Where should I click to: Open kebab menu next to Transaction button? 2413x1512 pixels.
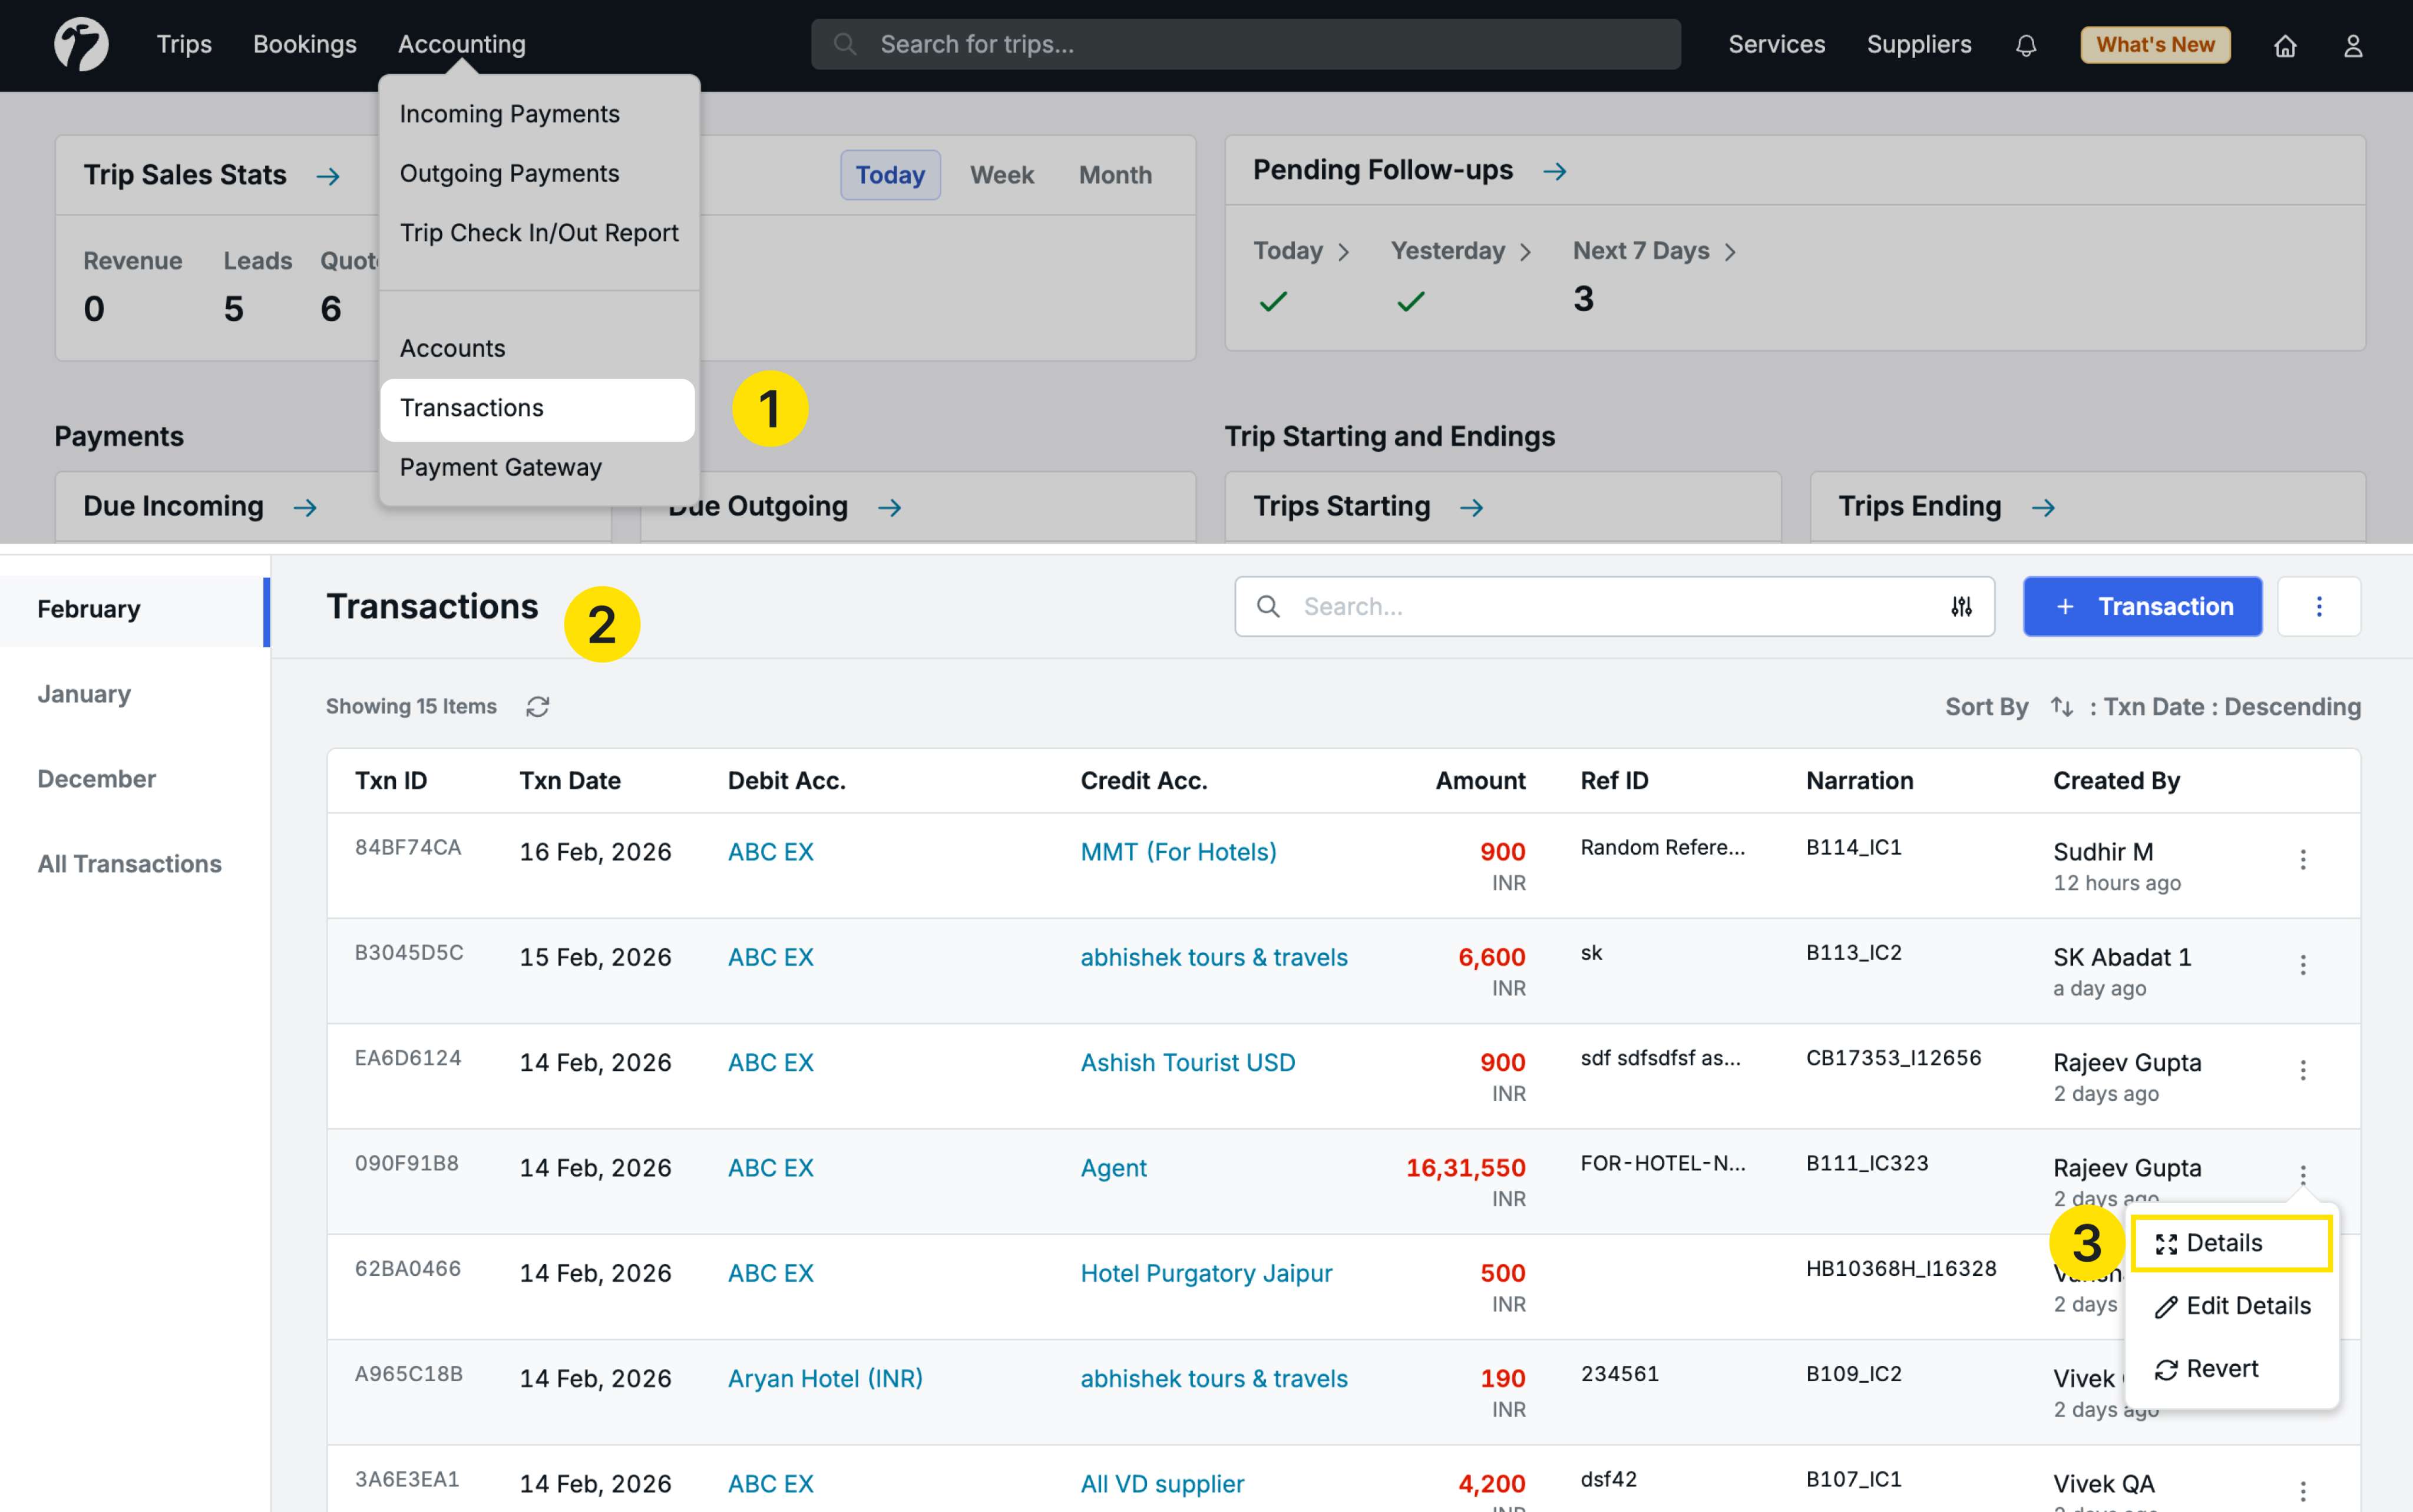pos(2318,606)
